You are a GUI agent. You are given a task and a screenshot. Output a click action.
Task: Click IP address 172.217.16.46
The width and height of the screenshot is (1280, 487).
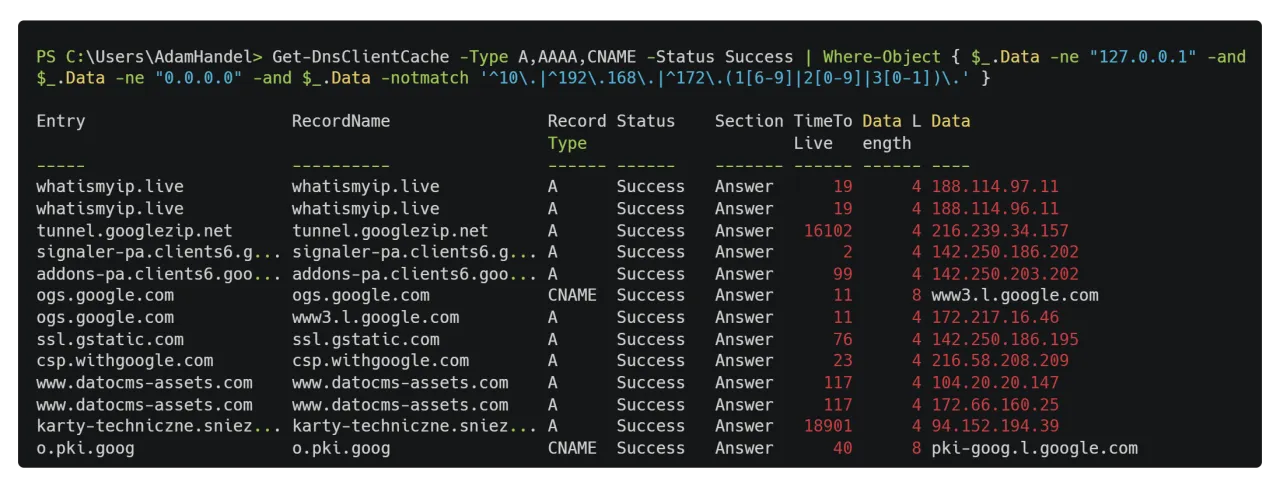click(995, 318)
